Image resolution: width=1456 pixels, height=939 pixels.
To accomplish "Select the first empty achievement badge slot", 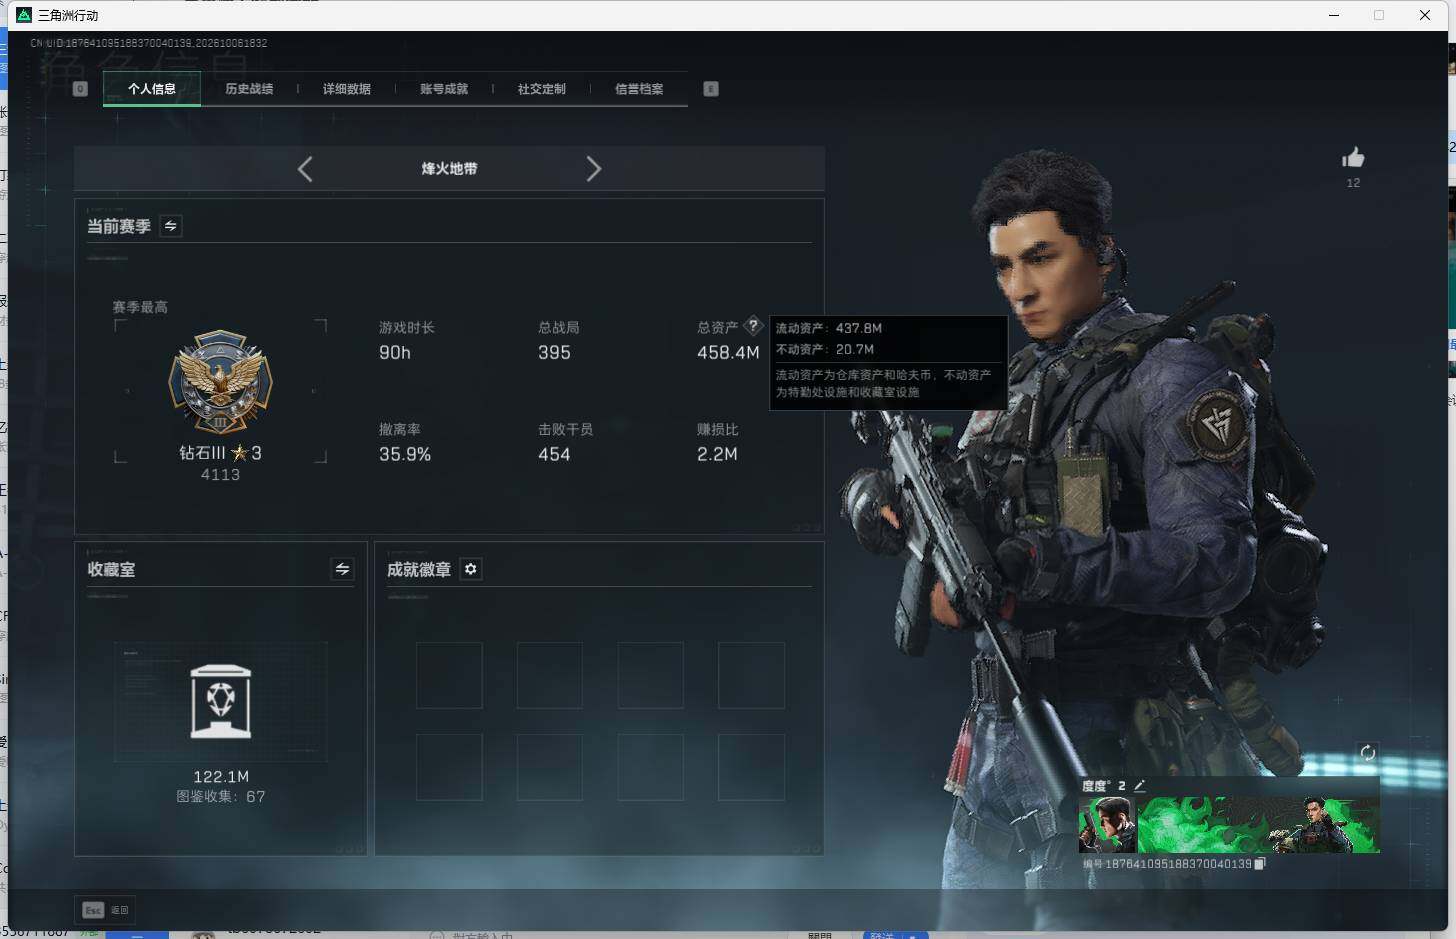I will [x=449, y=676].
